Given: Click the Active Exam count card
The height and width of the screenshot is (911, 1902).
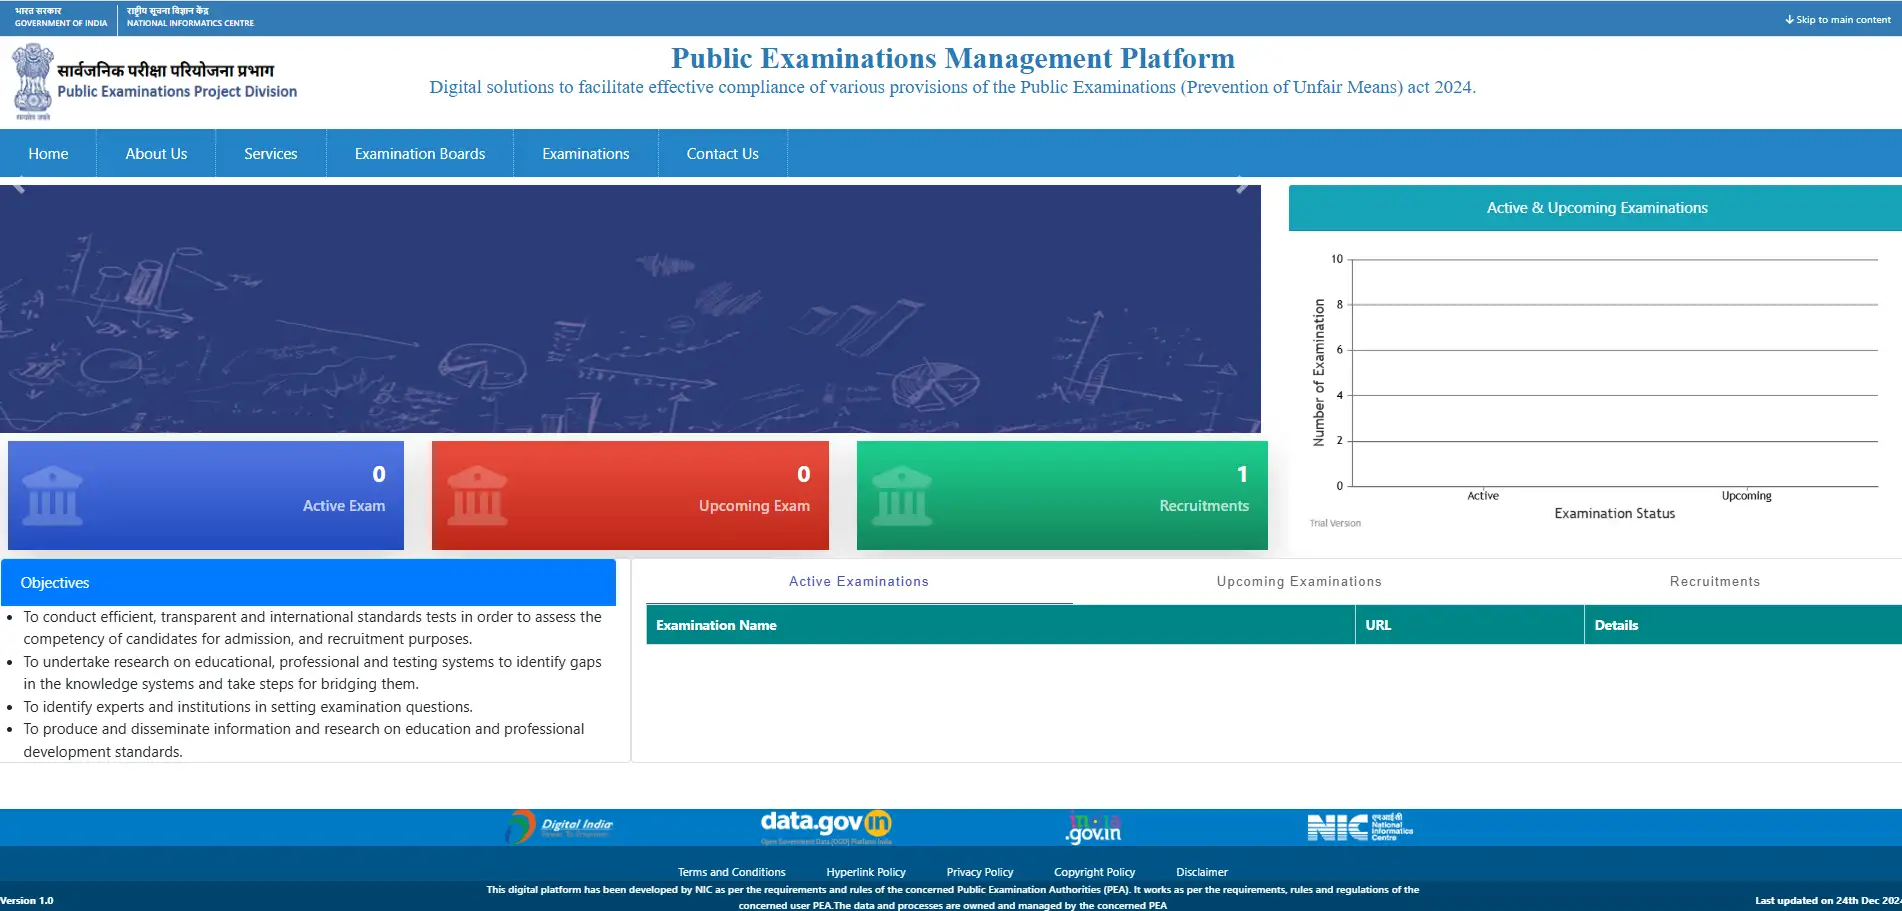Looking at the screenshot, I should 206,495.
